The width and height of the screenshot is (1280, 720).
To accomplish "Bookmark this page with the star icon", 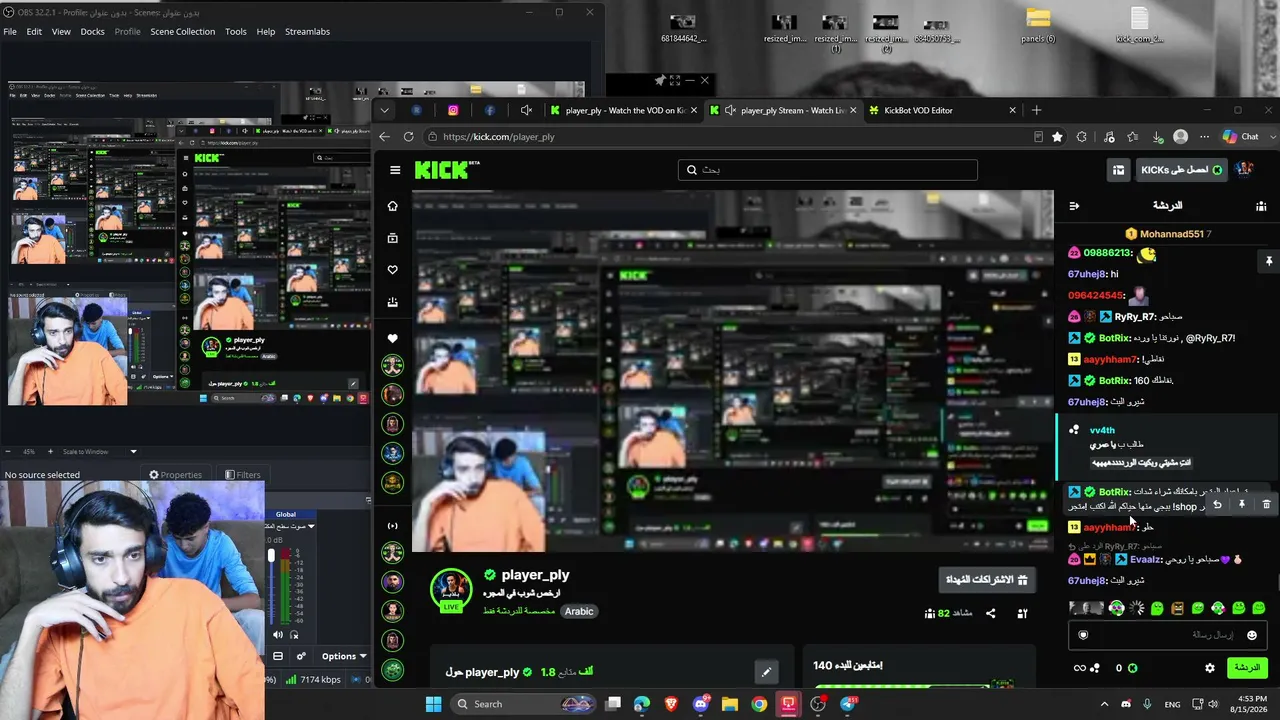I will [x=1057, y=137].
